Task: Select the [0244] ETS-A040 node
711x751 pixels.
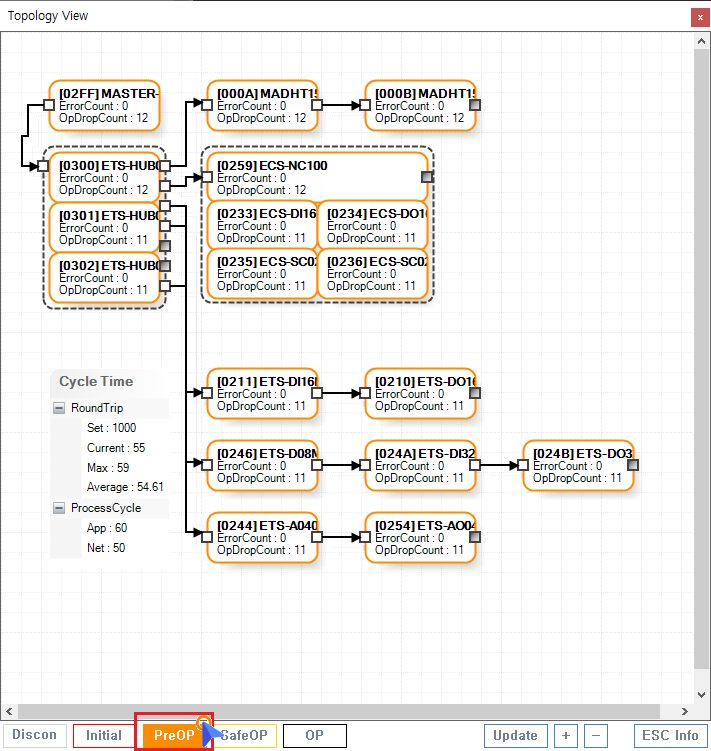Action: pyautogui.click(x=262, y=538)
